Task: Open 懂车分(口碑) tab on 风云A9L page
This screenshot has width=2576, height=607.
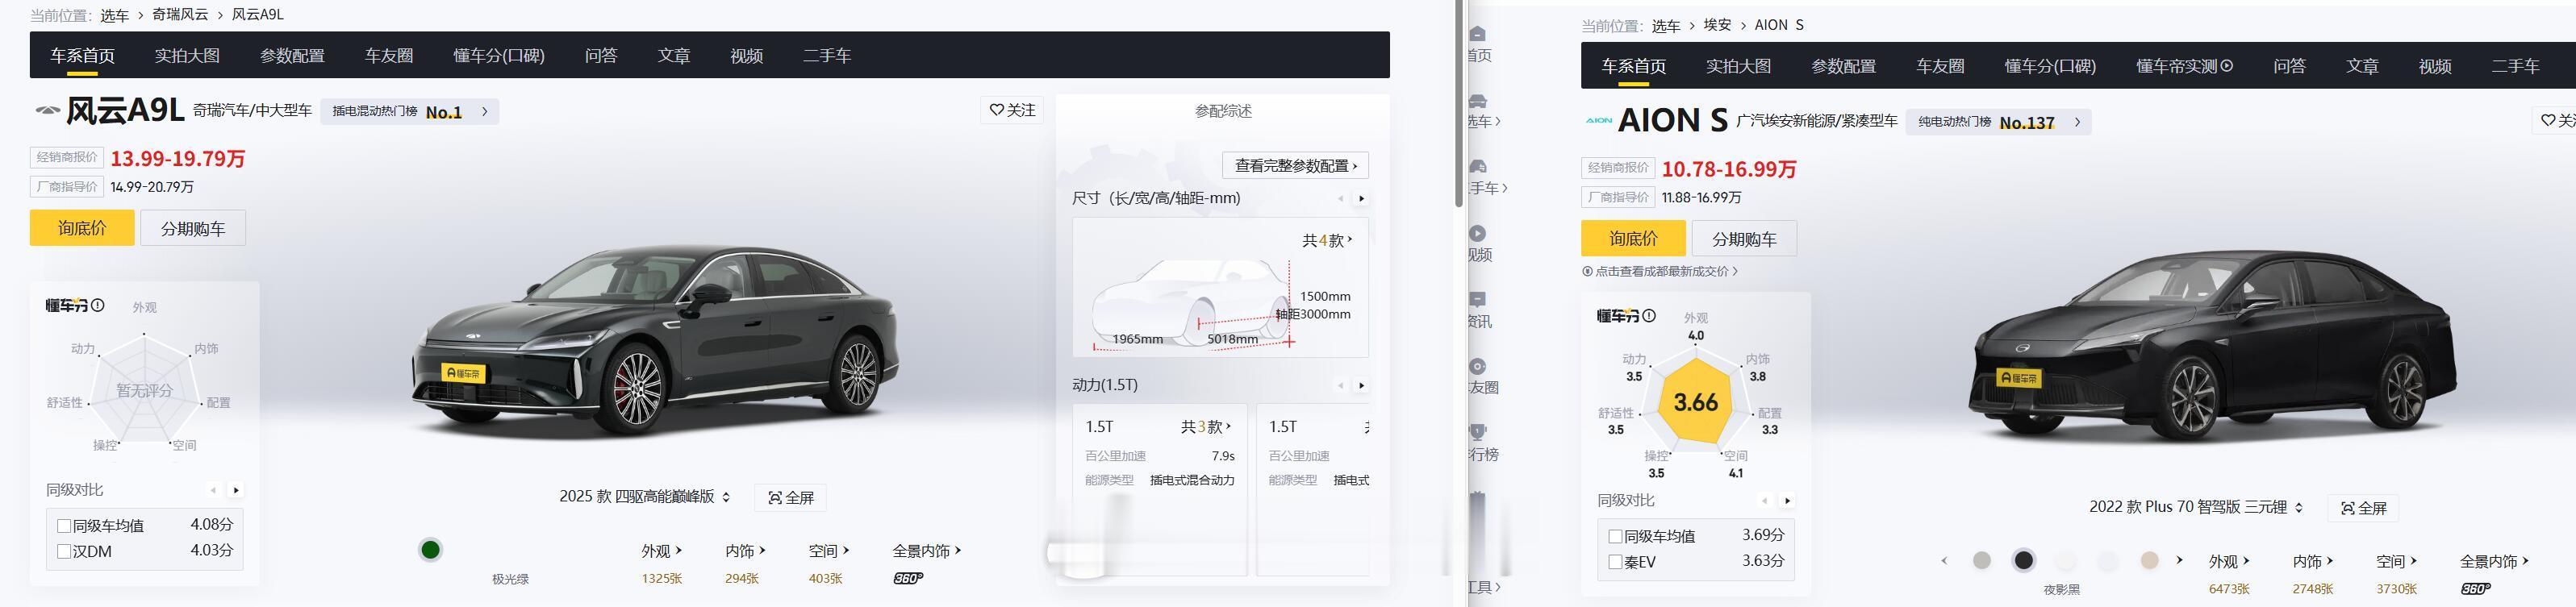Action: coord(499,56)
